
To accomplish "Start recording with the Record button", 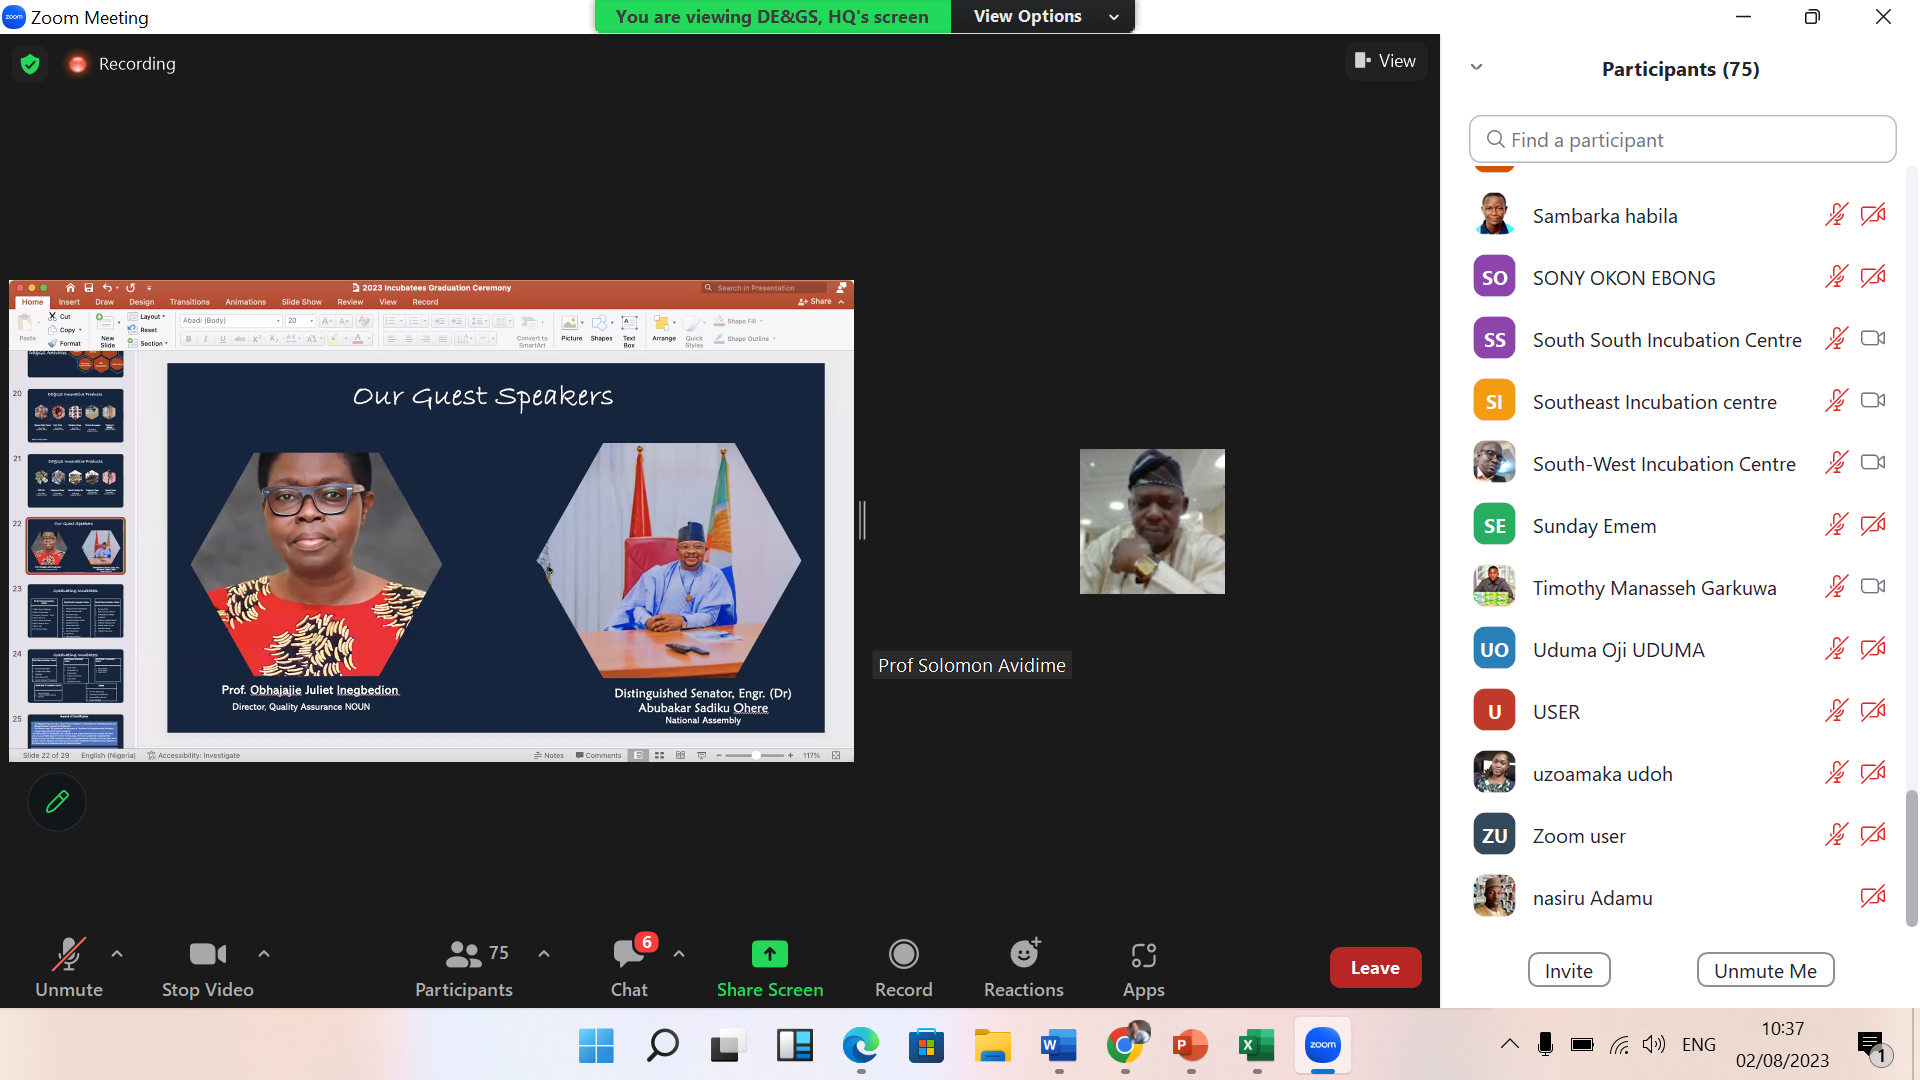I will 903,968.
